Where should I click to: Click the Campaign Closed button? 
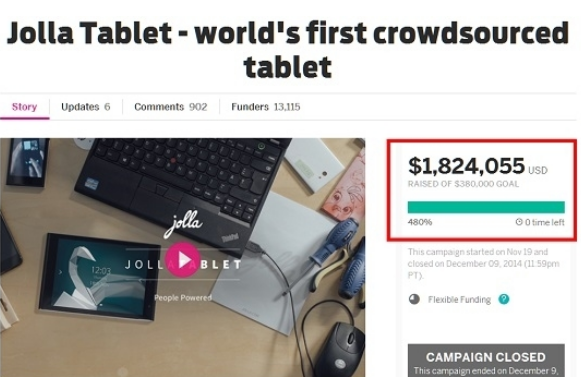pyautogui.click(x=486, y=360)
